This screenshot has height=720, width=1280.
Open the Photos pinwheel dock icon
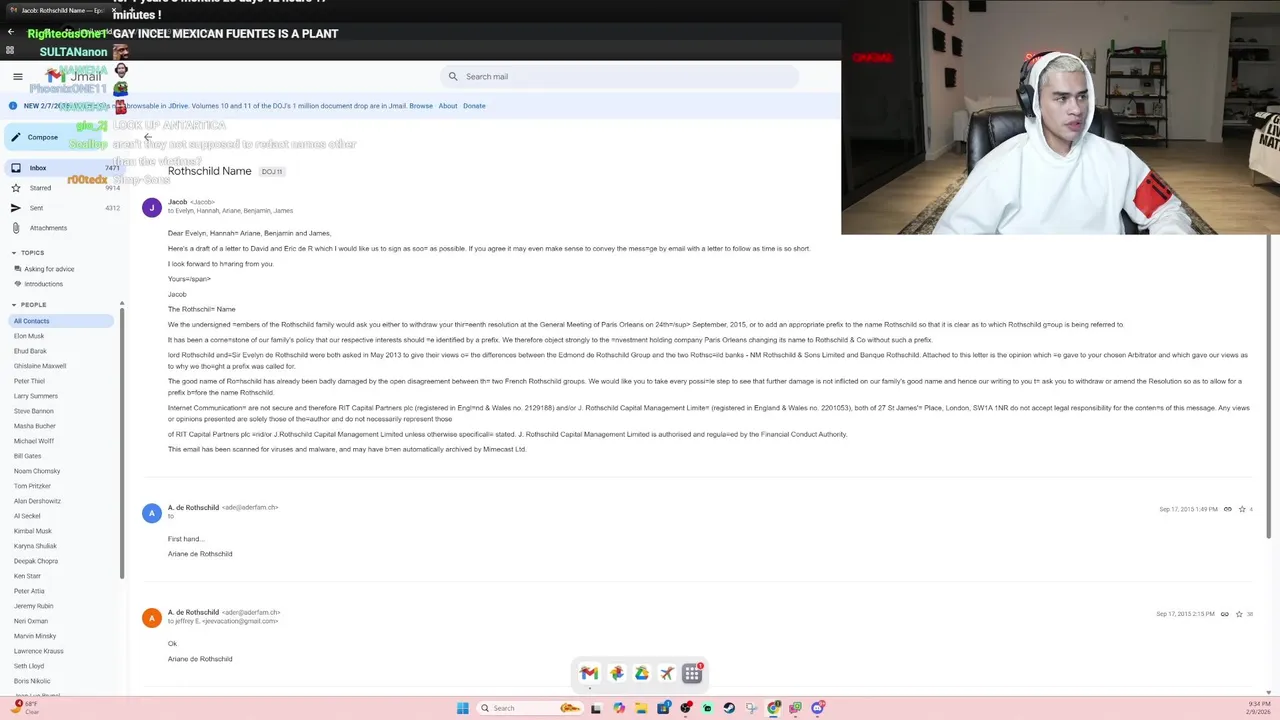tap(616, 673)
